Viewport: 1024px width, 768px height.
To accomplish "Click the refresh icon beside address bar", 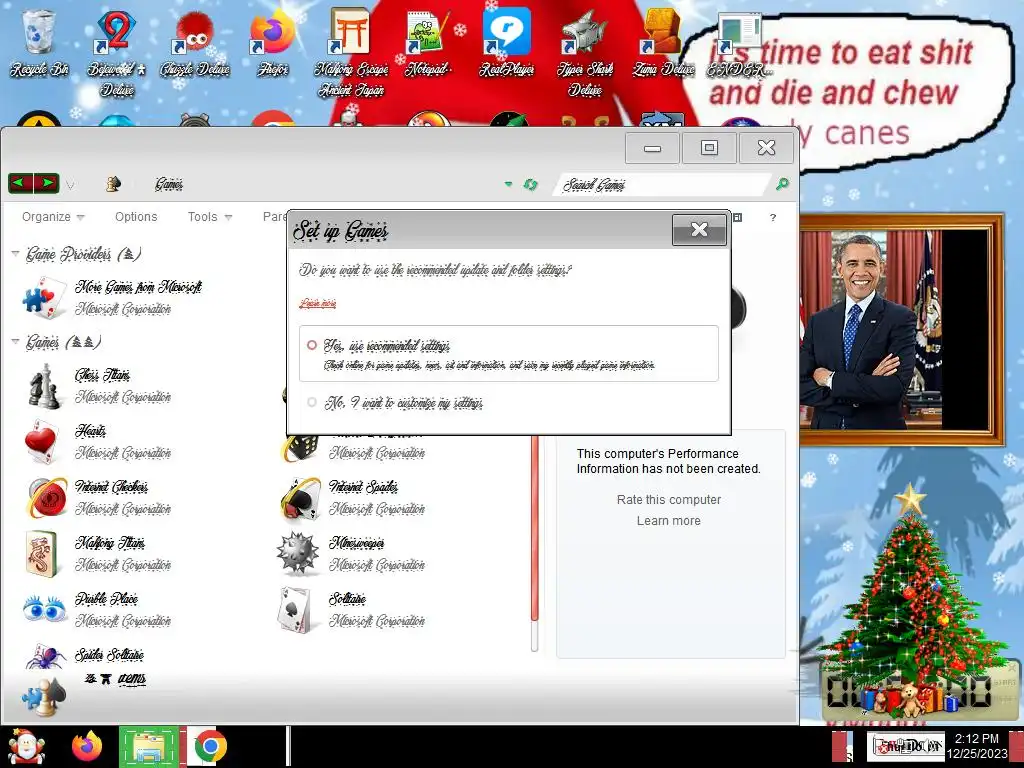I will coord(530,185).
